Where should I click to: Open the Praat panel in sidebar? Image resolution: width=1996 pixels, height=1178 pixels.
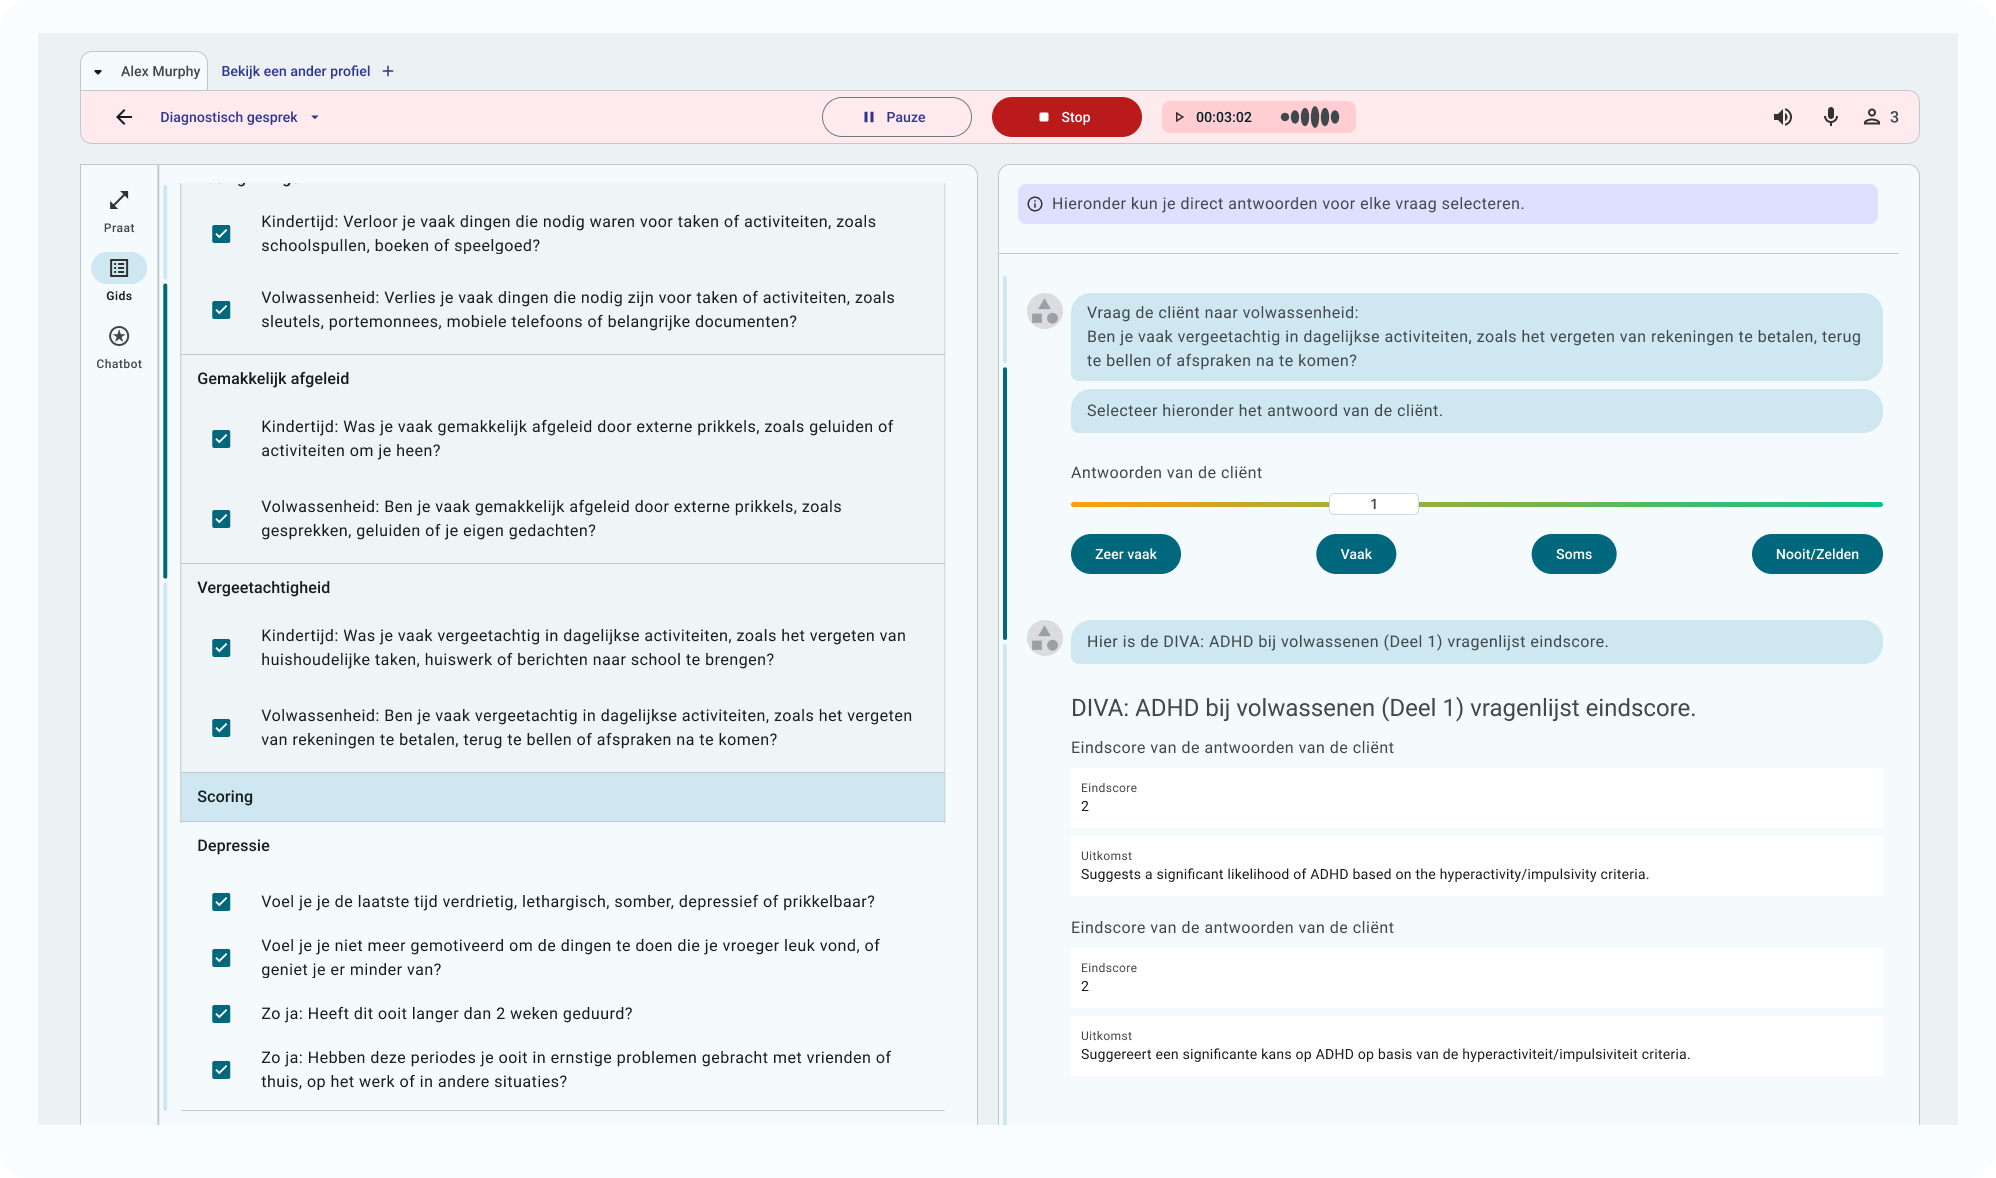point(119,208)
